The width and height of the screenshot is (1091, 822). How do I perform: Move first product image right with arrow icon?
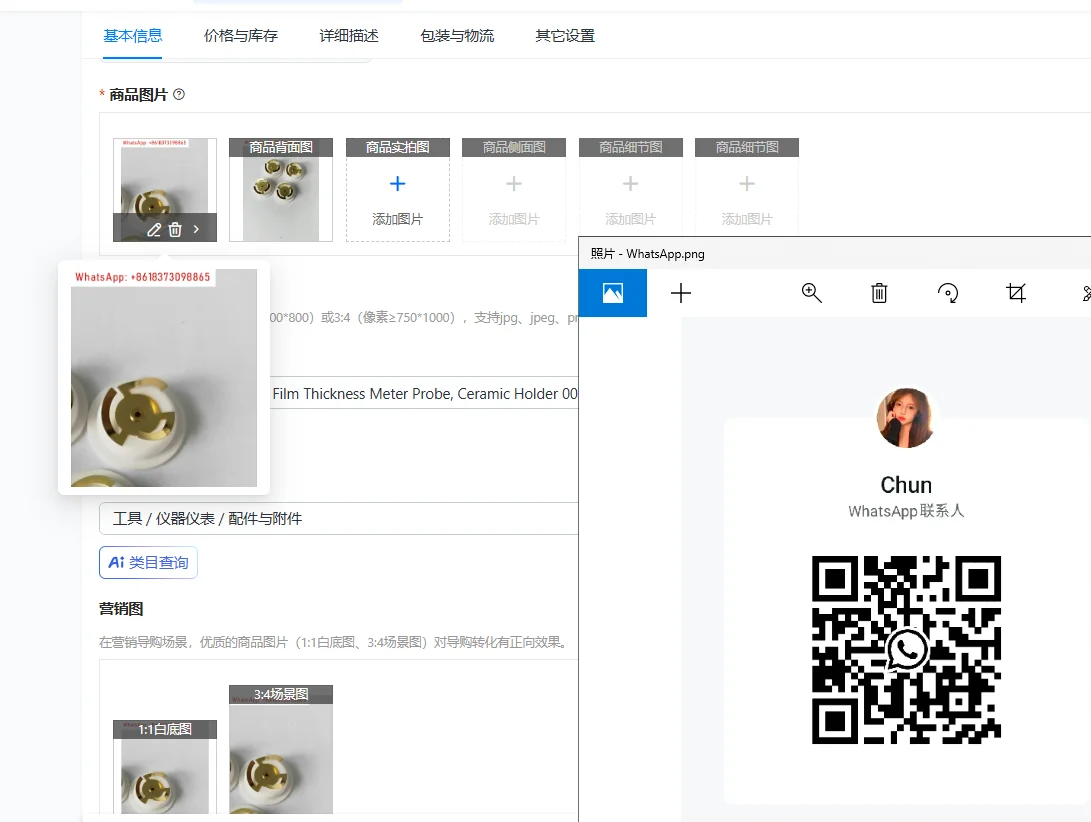[x=196, y=229]
